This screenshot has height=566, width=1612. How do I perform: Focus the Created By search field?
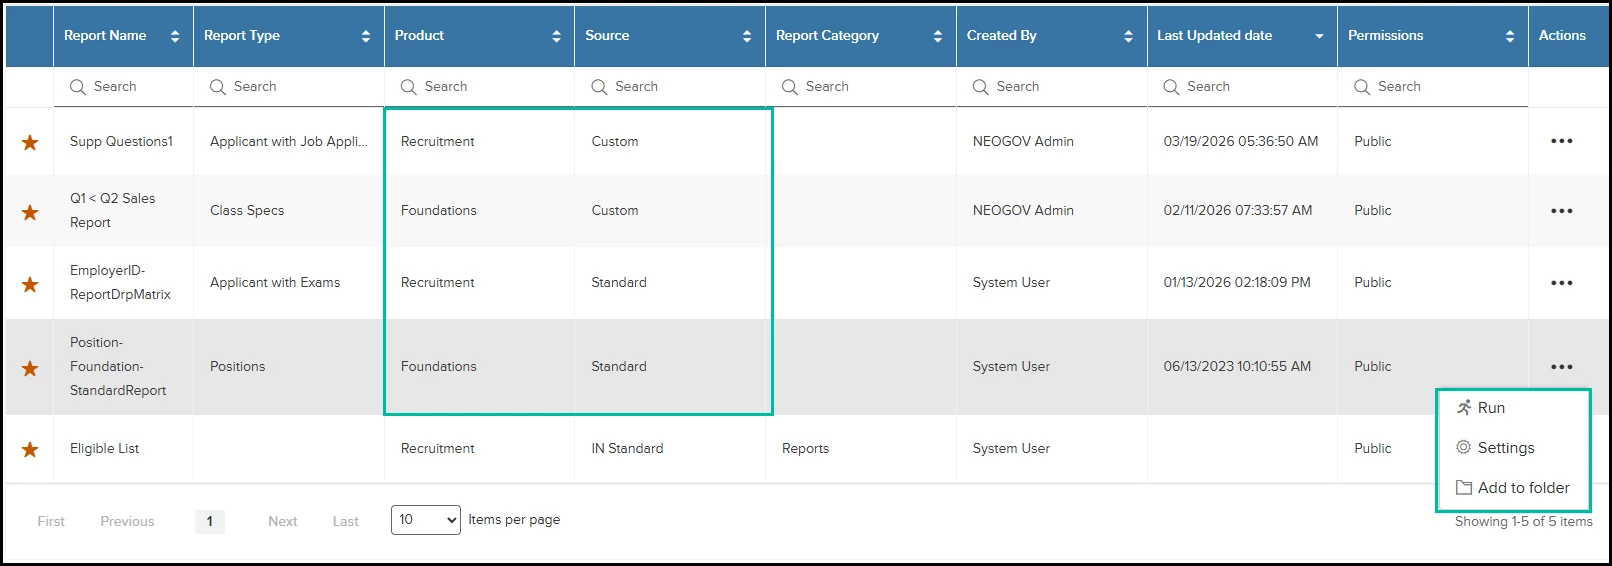click(x=1051, y=87)
